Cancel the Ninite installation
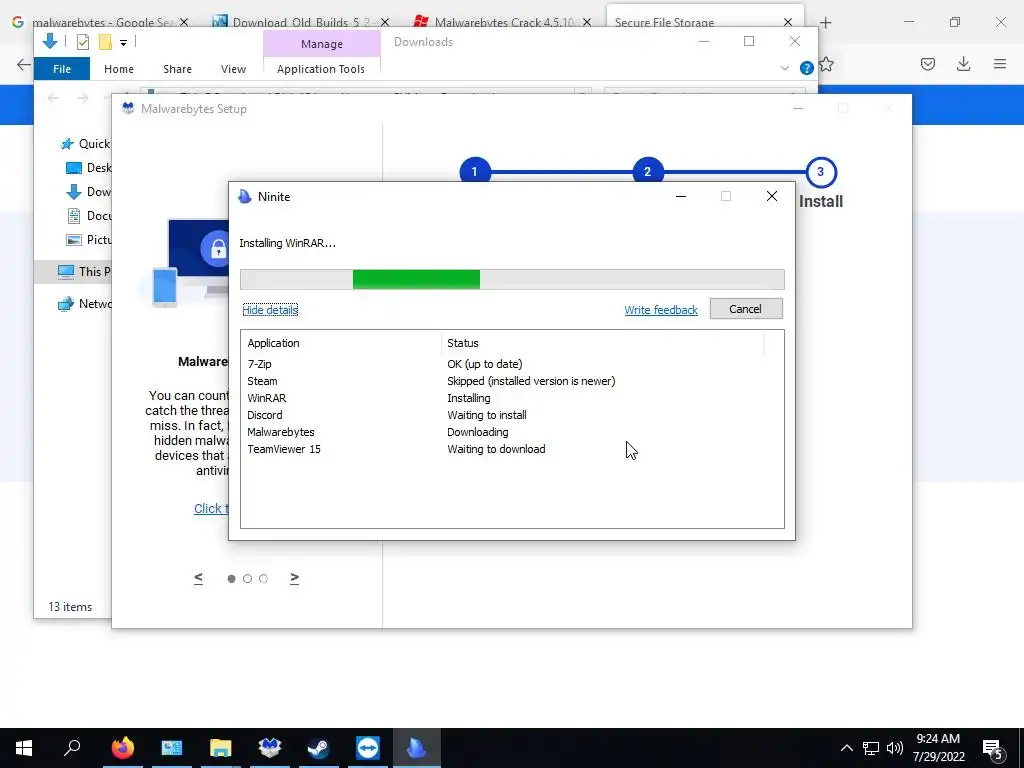Viewport: 1024px width, 768px height. click(746, 309)
